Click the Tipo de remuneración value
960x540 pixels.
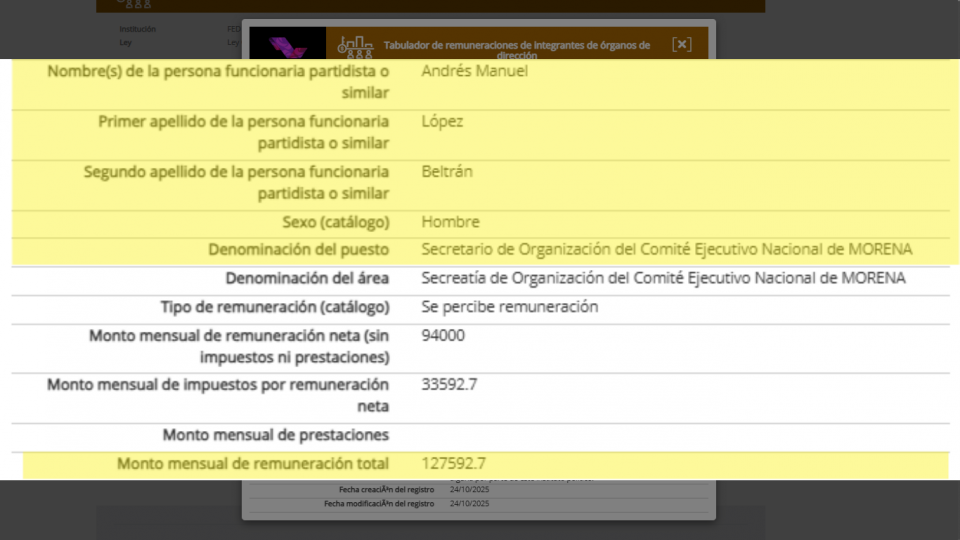[509, 307]
